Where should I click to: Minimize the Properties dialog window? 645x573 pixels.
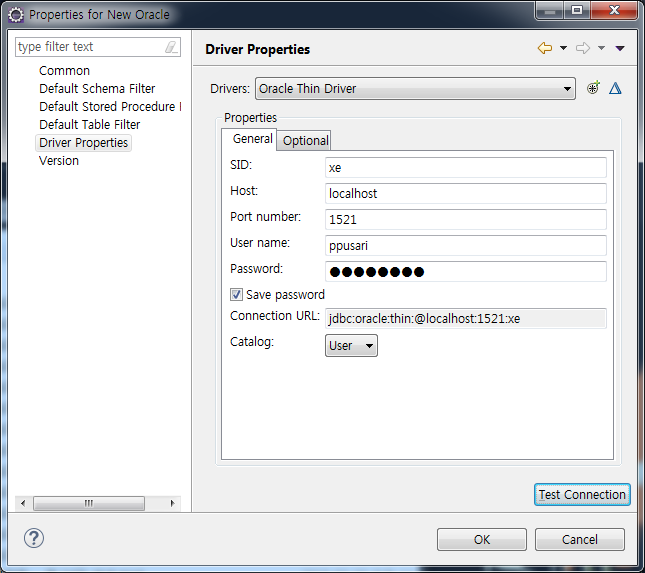coord(550,10)
